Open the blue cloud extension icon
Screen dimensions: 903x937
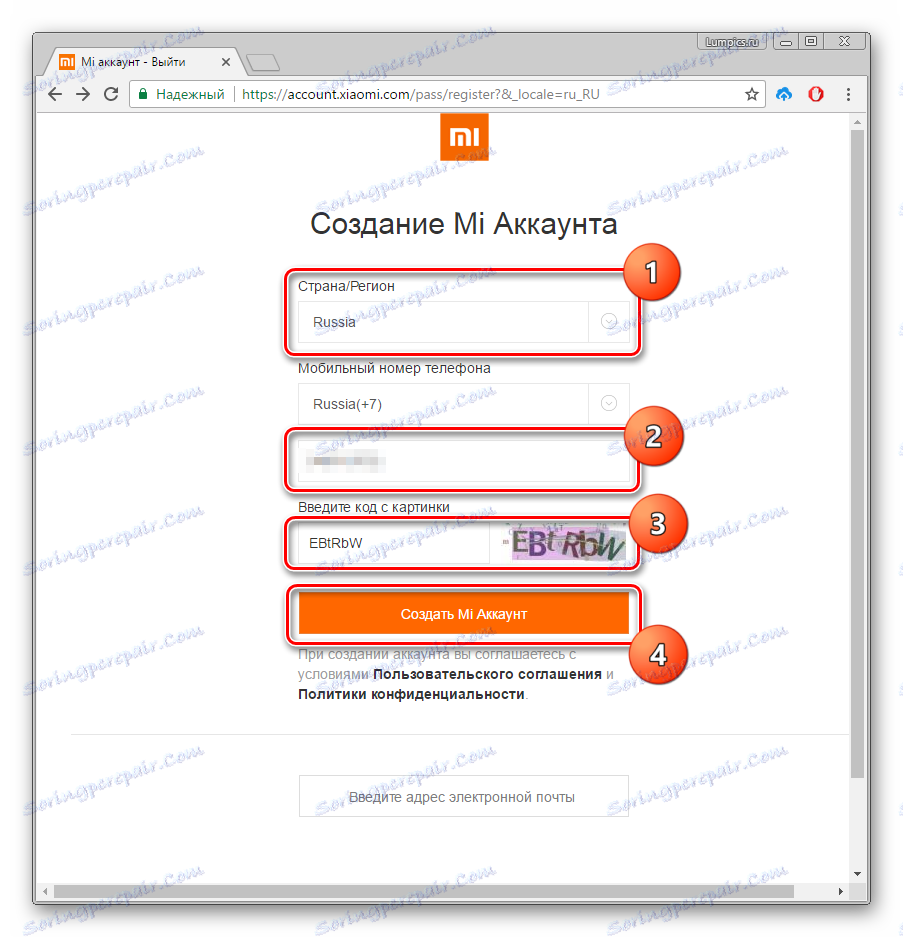coord(784,94)
